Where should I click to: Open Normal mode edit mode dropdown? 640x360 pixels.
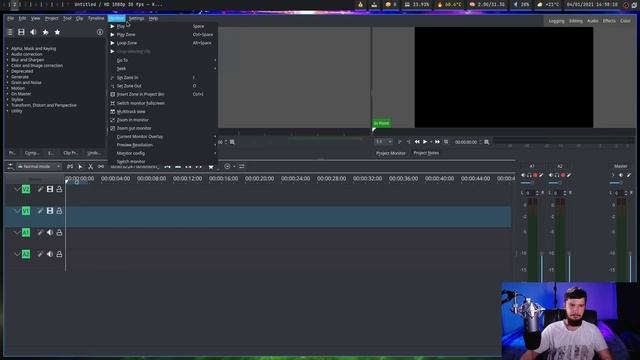[x=39, y=167]
